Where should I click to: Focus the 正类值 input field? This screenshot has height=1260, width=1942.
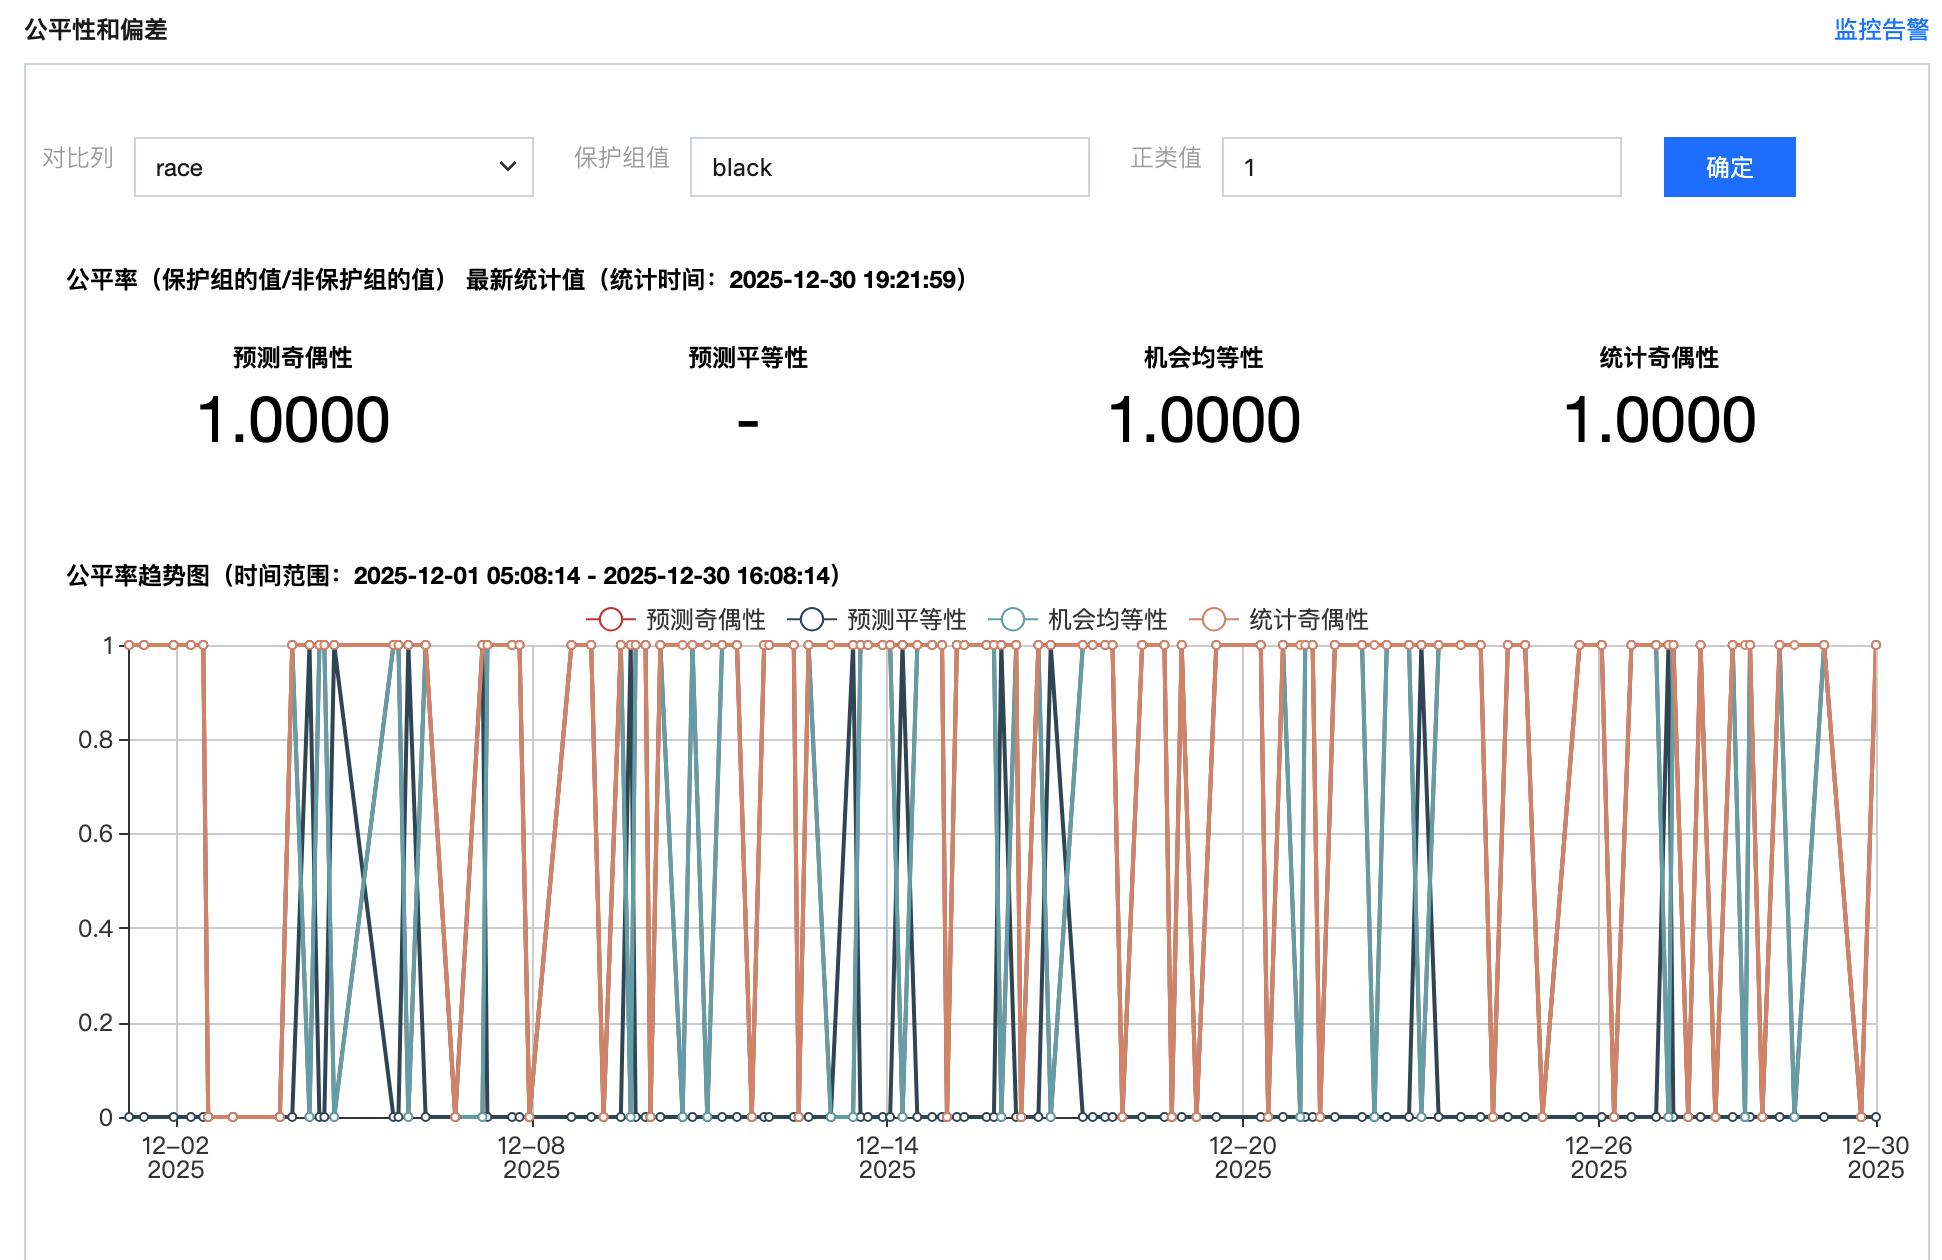coord(1420,167)
